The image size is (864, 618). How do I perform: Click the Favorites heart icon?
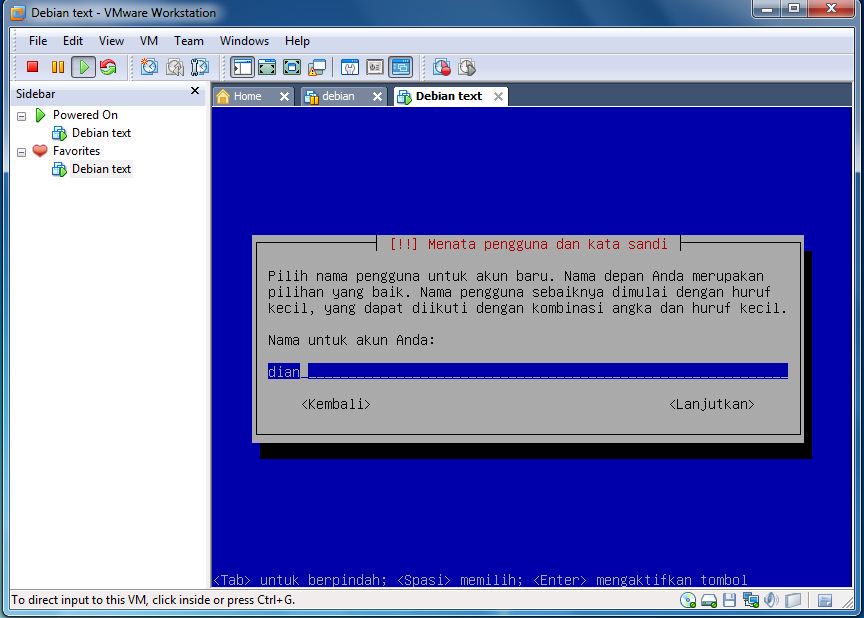(x=40, y=150)
